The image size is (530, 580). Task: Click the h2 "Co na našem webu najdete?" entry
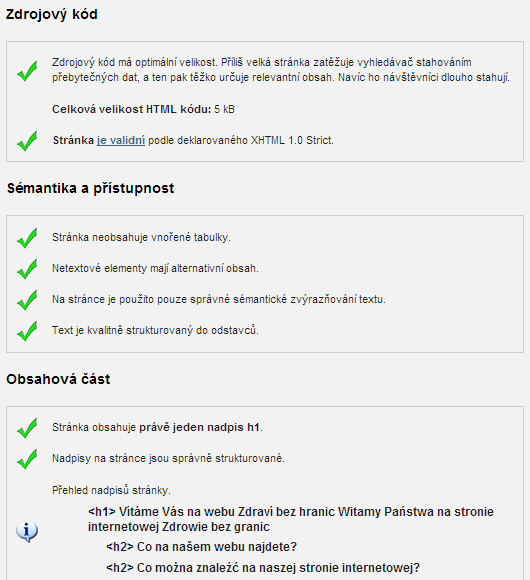(201, 547)
